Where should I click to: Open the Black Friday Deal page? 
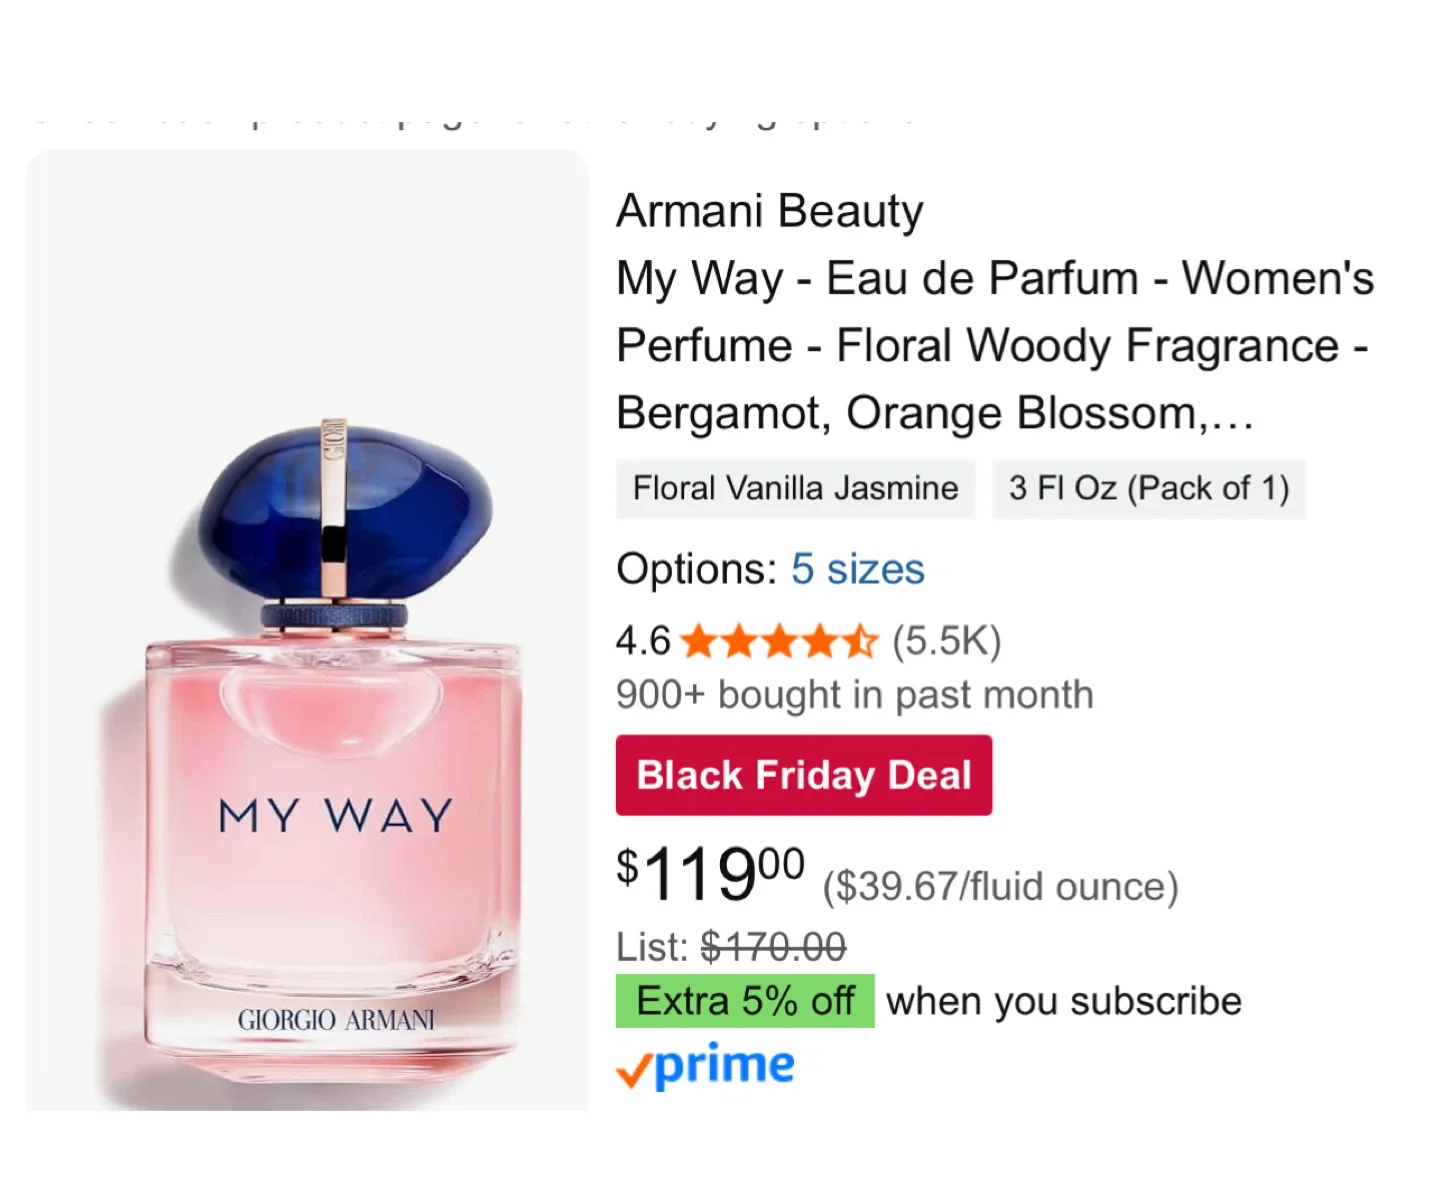tap(803, 774)
